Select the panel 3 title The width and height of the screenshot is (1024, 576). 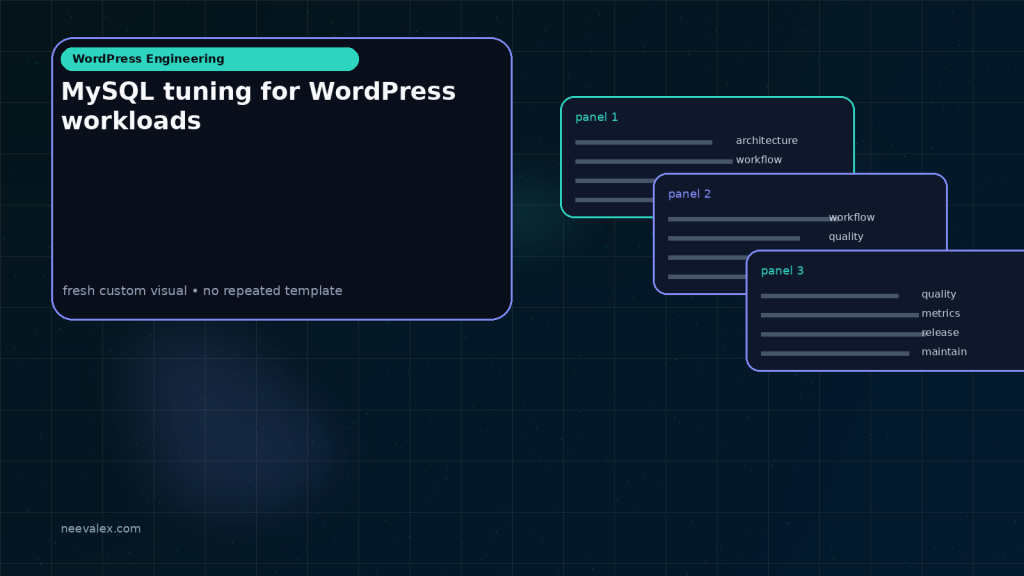[782, 270]
